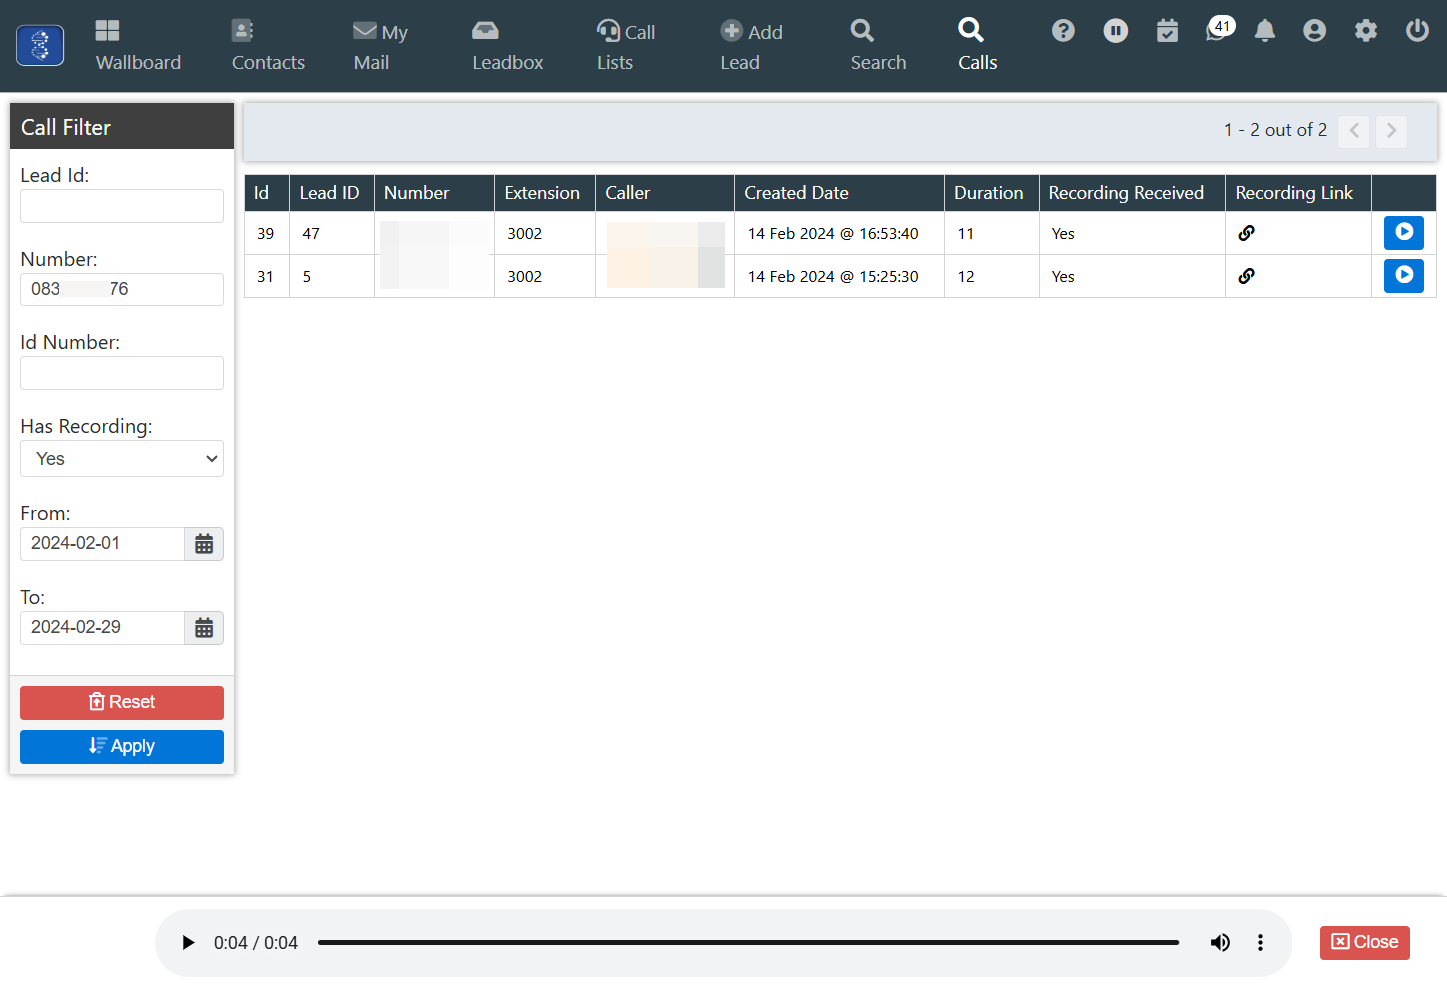Go to Contacts
Image resolution: width=1447 pixels, height=989 pixels.
pyautogui.click(x=268, y=46)
